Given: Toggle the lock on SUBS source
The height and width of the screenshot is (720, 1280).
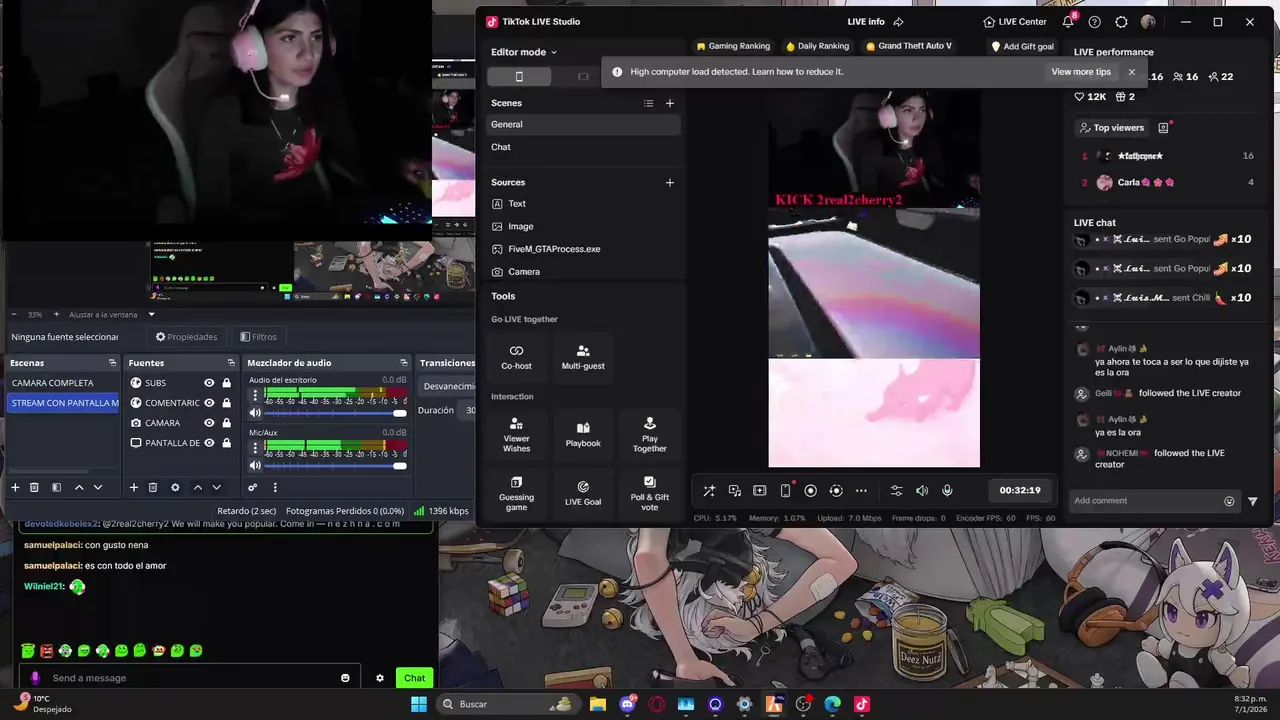Looking at the screenshot, I should [227, 383].
